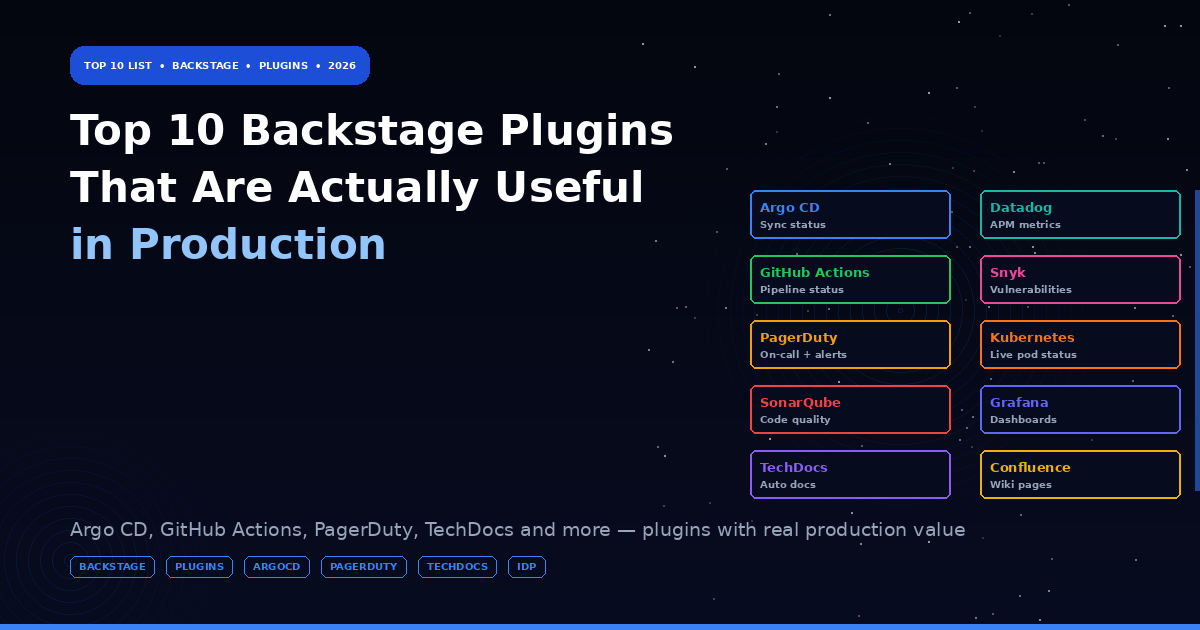Open the PAGERDUTY tag chip
Screen dimensions: 1200x630
pos(364,567)
